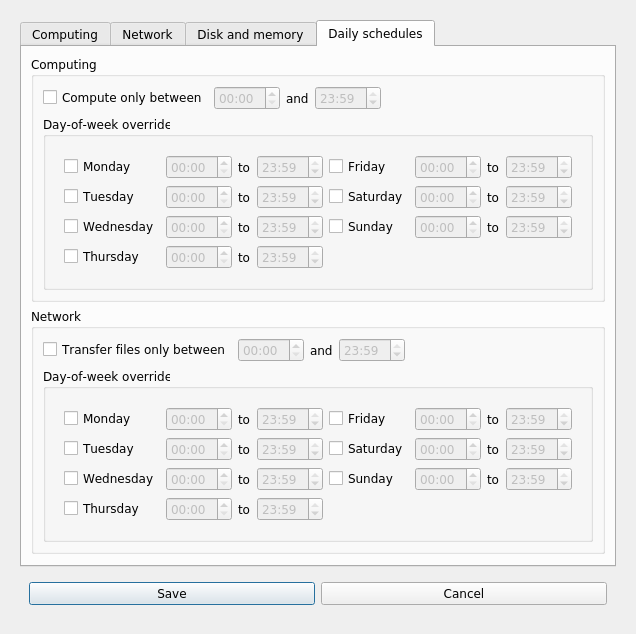Click the Save button
This screenshot has width=636, height=634.
pyautogui.click(x=172, y=594)
